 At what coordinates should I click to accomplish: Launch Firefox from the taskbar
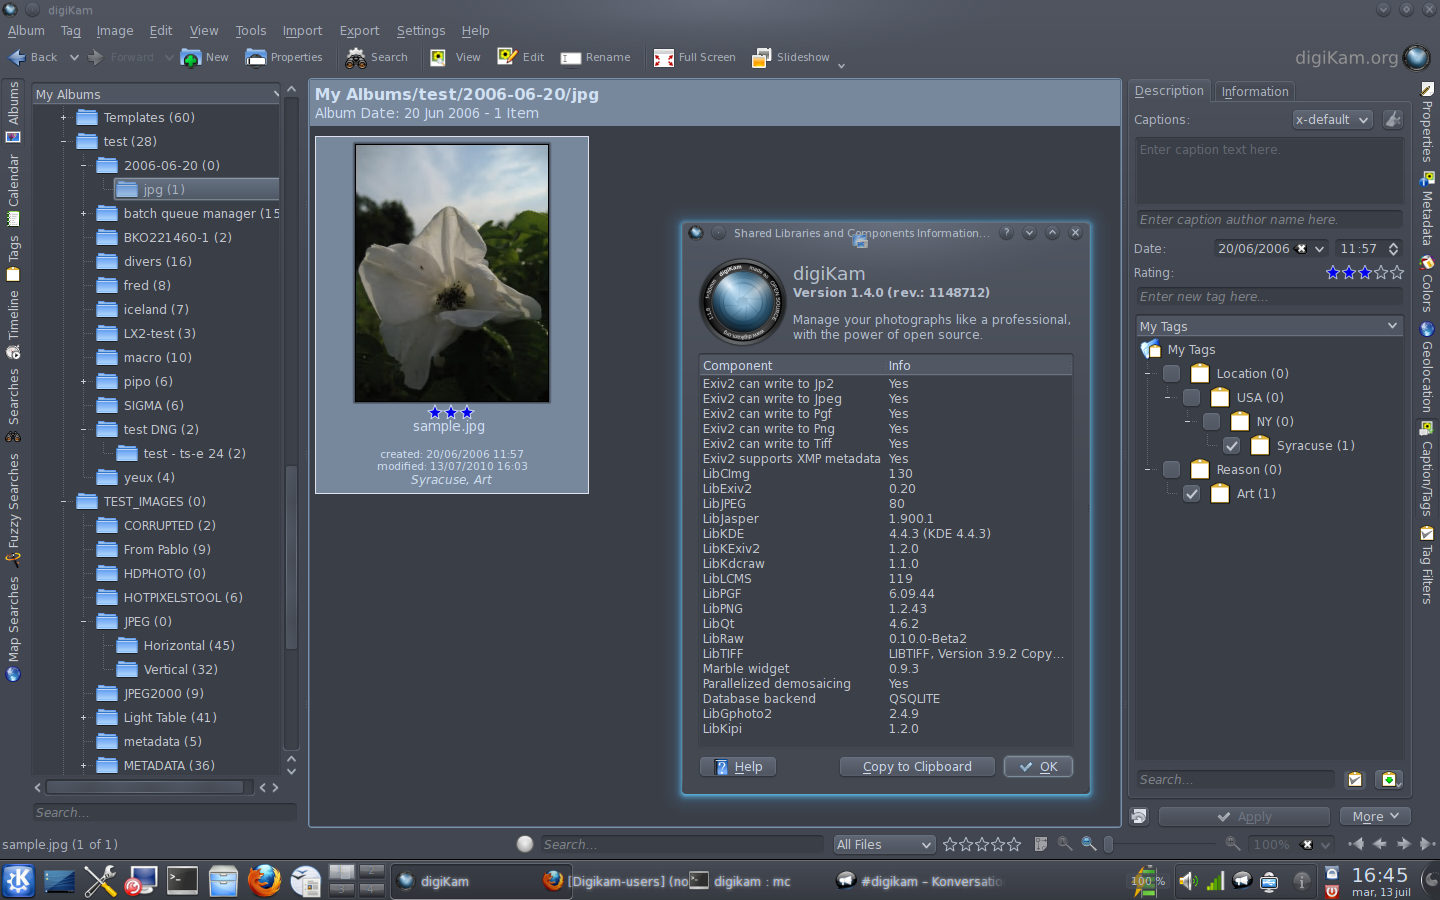pos(264,881)
